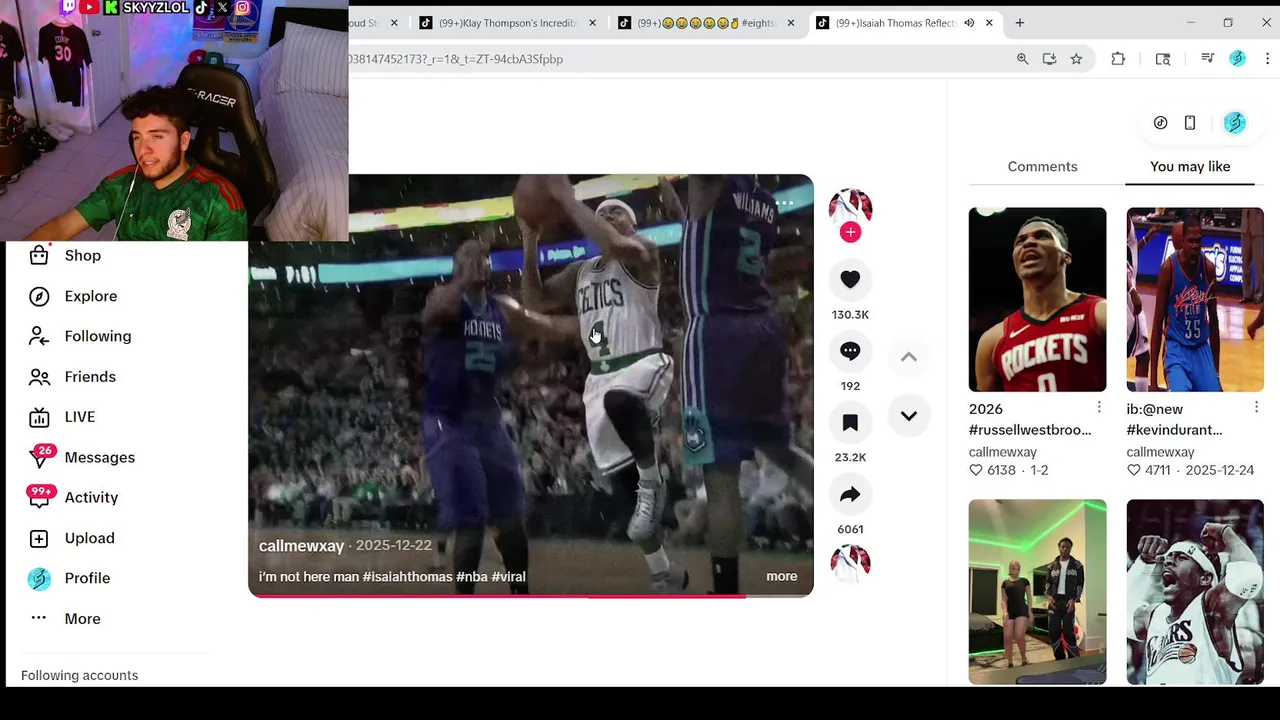The image size is (1280, 720).
Task: Open the profile avatar at the top of the page
Action: click(x=1234, y=122)
